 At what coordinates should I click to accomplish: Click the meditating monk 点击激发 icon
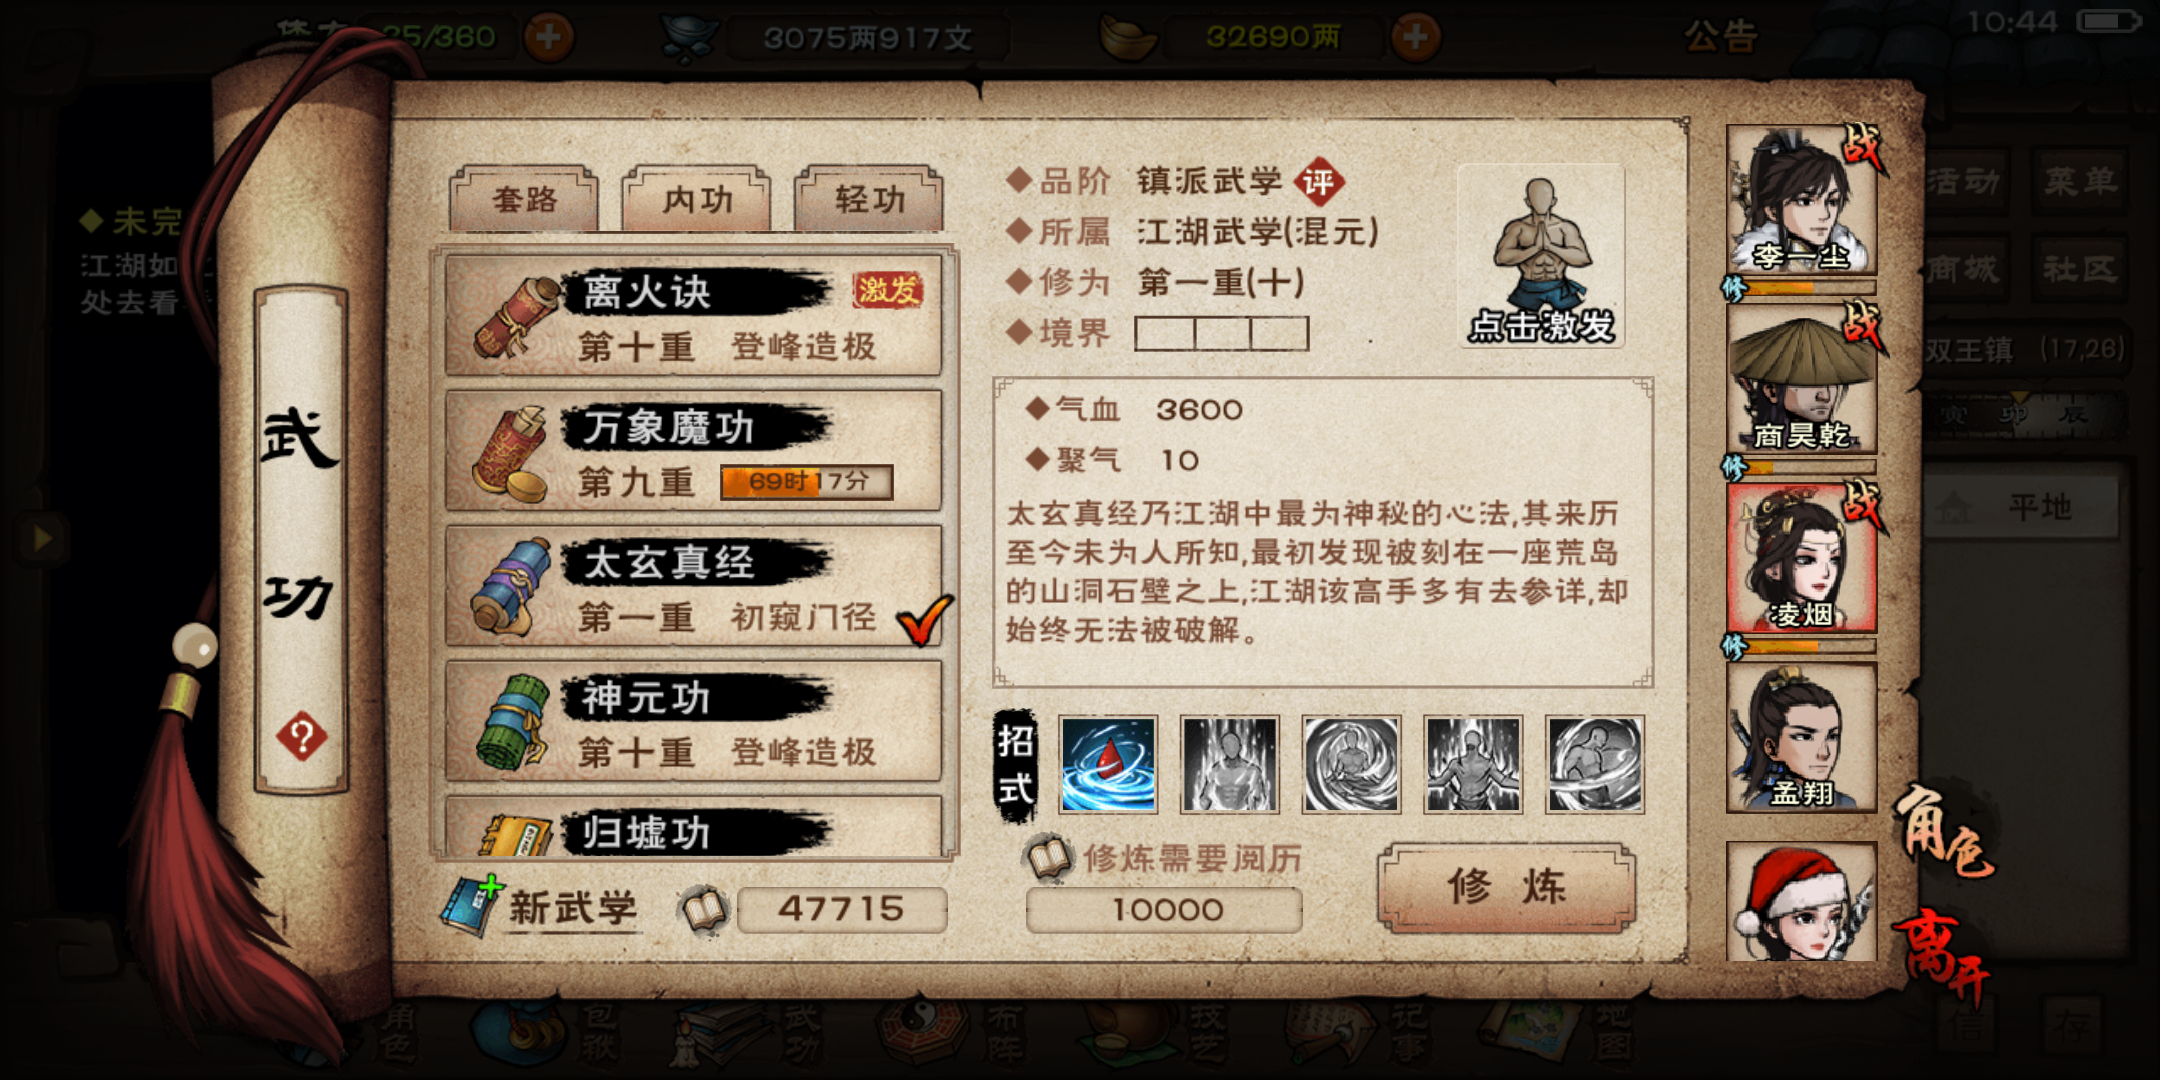click(1541, 256)
